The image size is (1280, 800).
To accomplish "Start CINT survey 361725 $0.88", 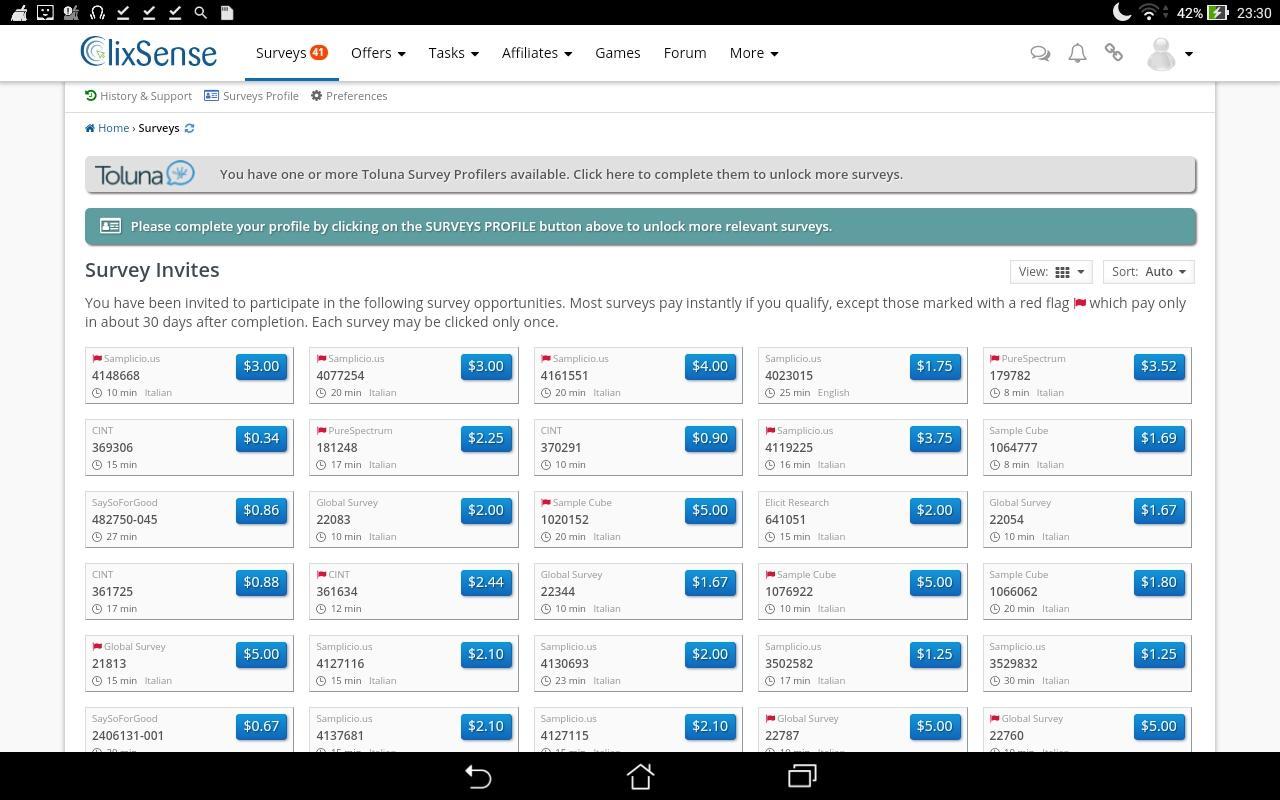I will coord(261,582).
